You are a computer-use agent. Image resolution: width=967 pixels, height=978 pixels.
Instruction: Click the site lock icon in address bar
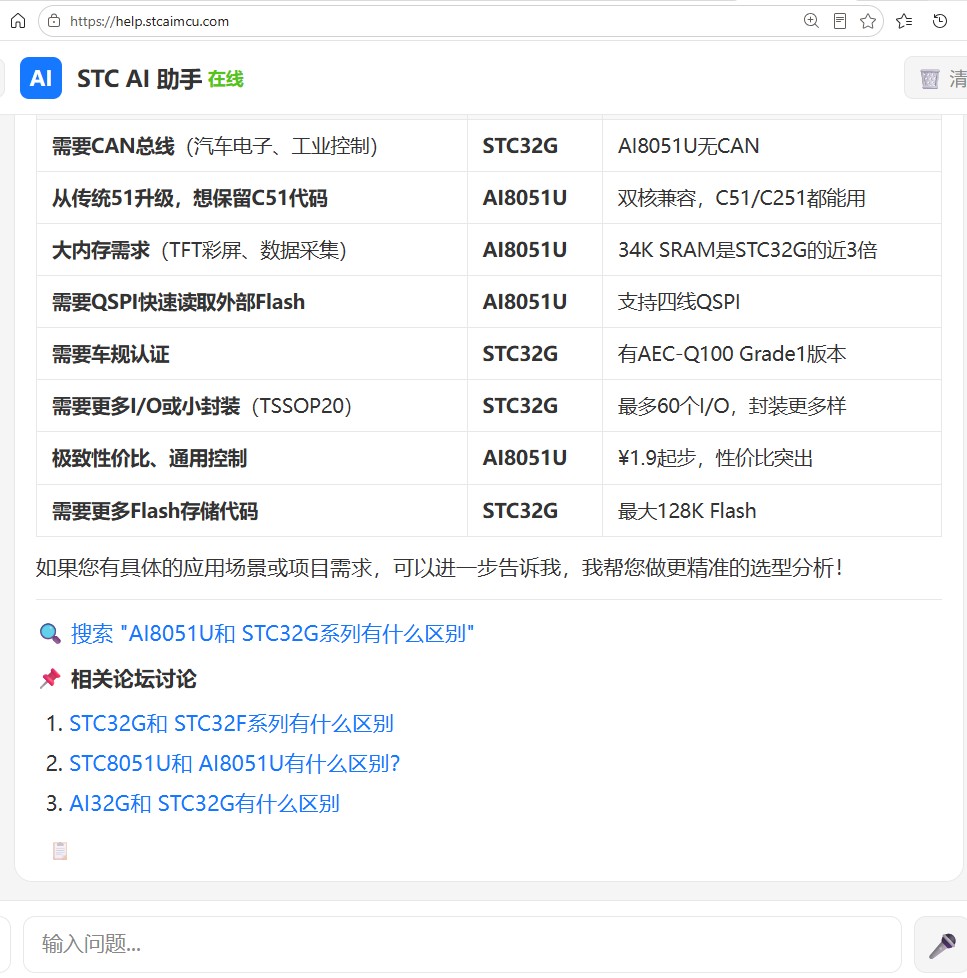coord(54,21)
